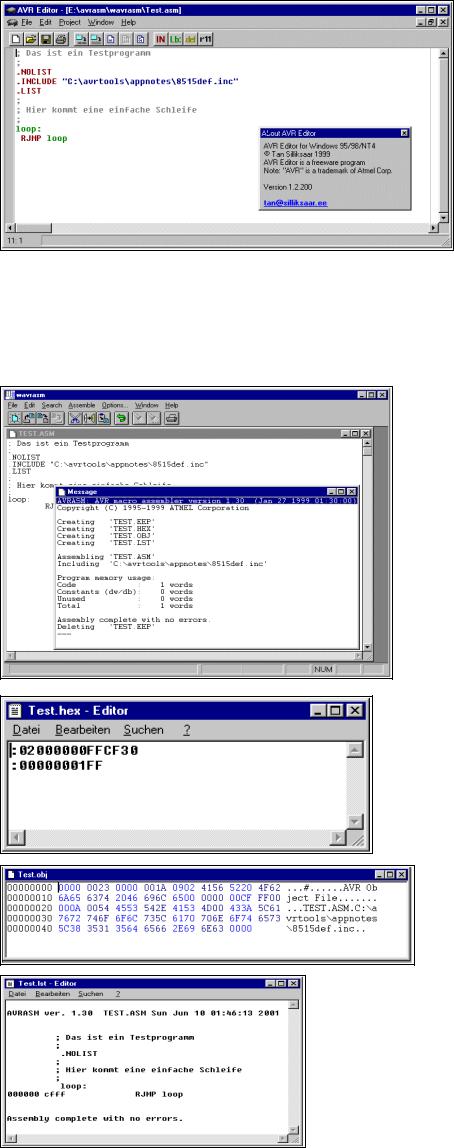Open the Search menu in wavrasm
454x1148 pixels.
coord(52,405)
